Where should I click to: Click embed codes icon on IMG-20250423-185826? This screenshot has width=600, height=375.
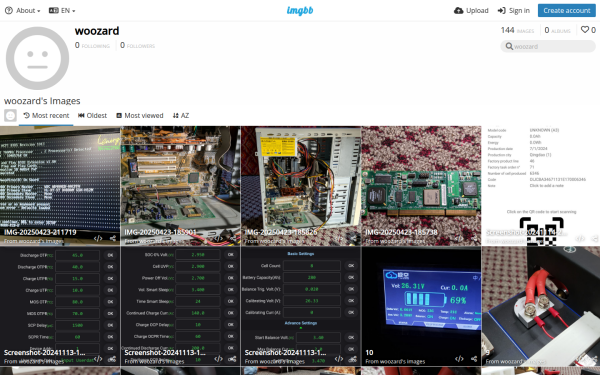(339, 238)
